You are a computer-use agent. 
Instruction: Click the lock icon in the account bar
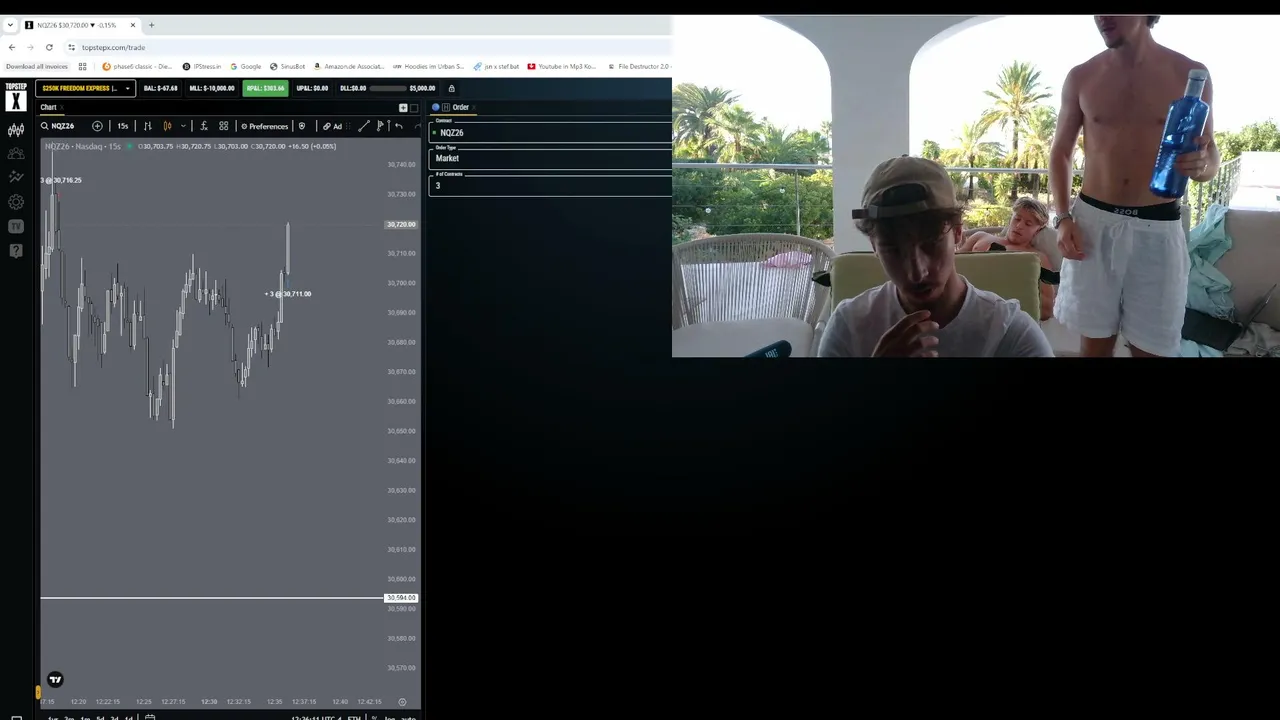pyautogui.click(x=451, y=88)
